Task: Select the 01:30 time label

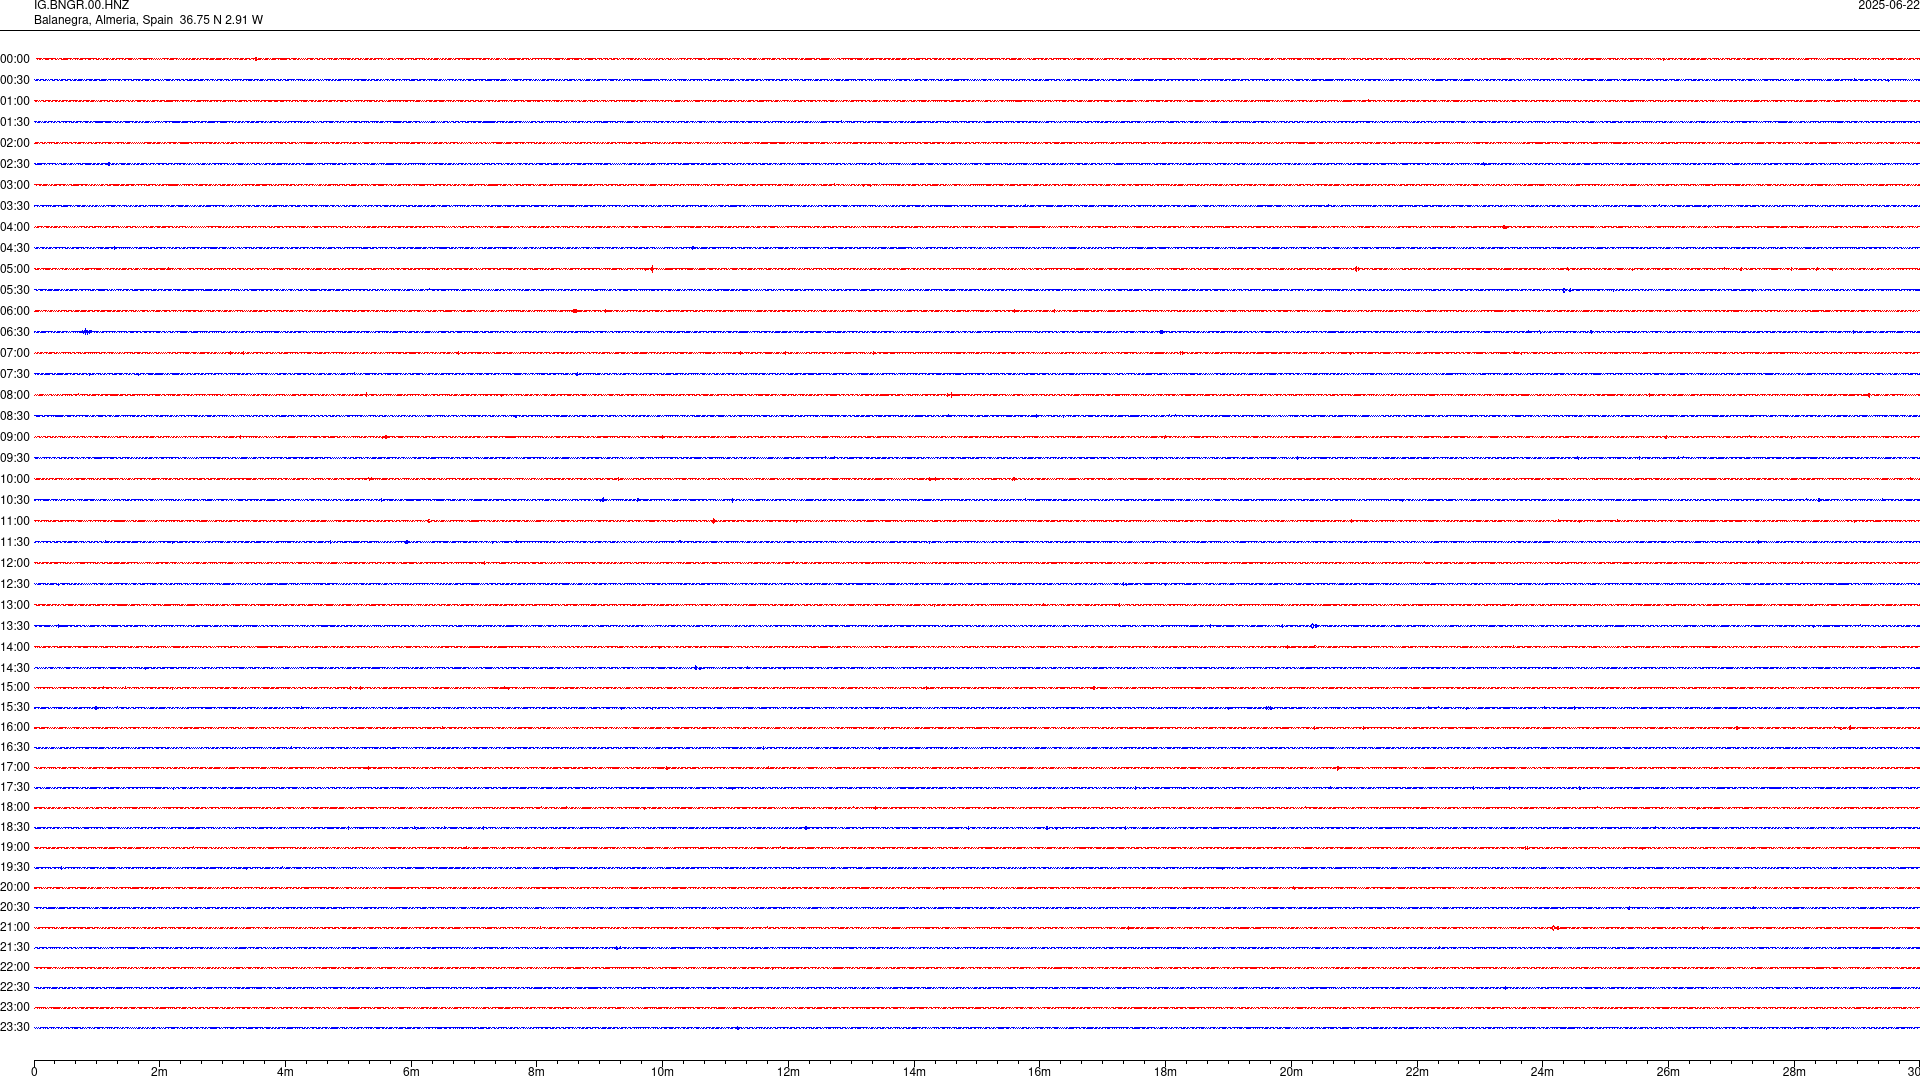Action: pos(15,122)
